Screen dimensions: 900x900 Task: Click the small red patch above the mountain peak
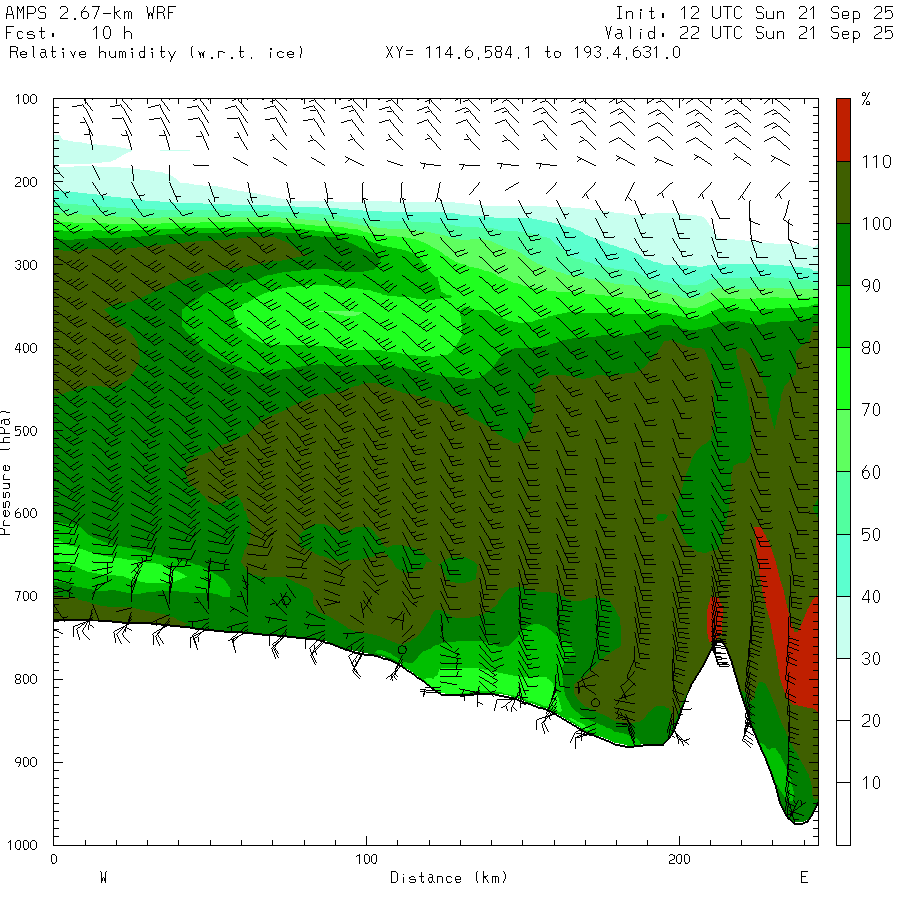[x=715, y=619]
